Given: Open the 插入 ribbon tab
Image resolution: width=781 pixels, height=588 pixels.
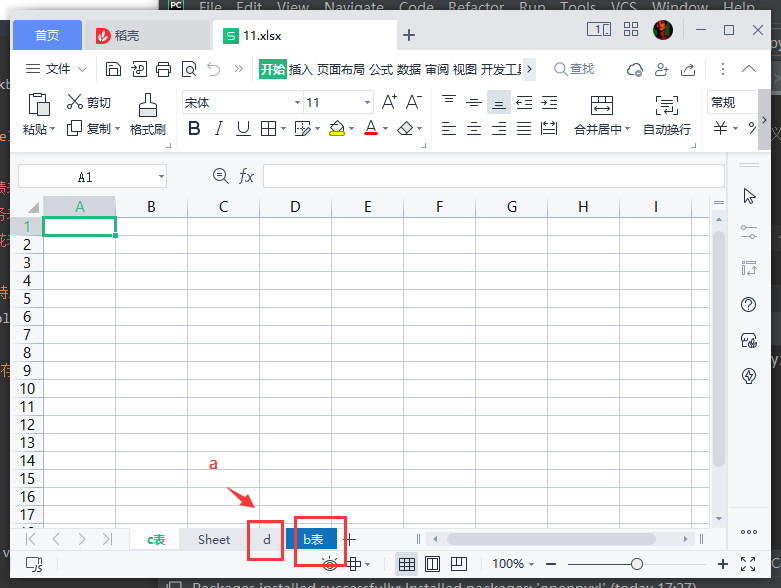Looking at the screenshot, I should (300, 69).
